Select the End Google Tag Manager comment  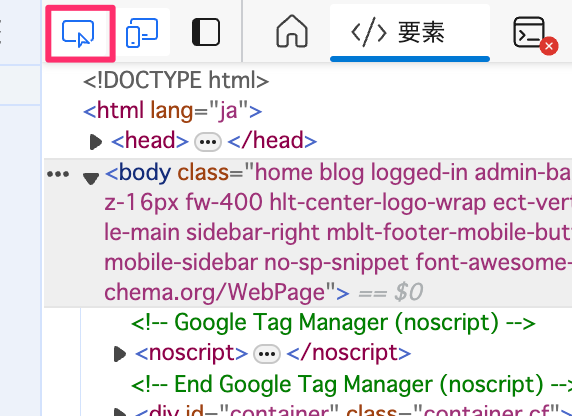coord(351,384)
